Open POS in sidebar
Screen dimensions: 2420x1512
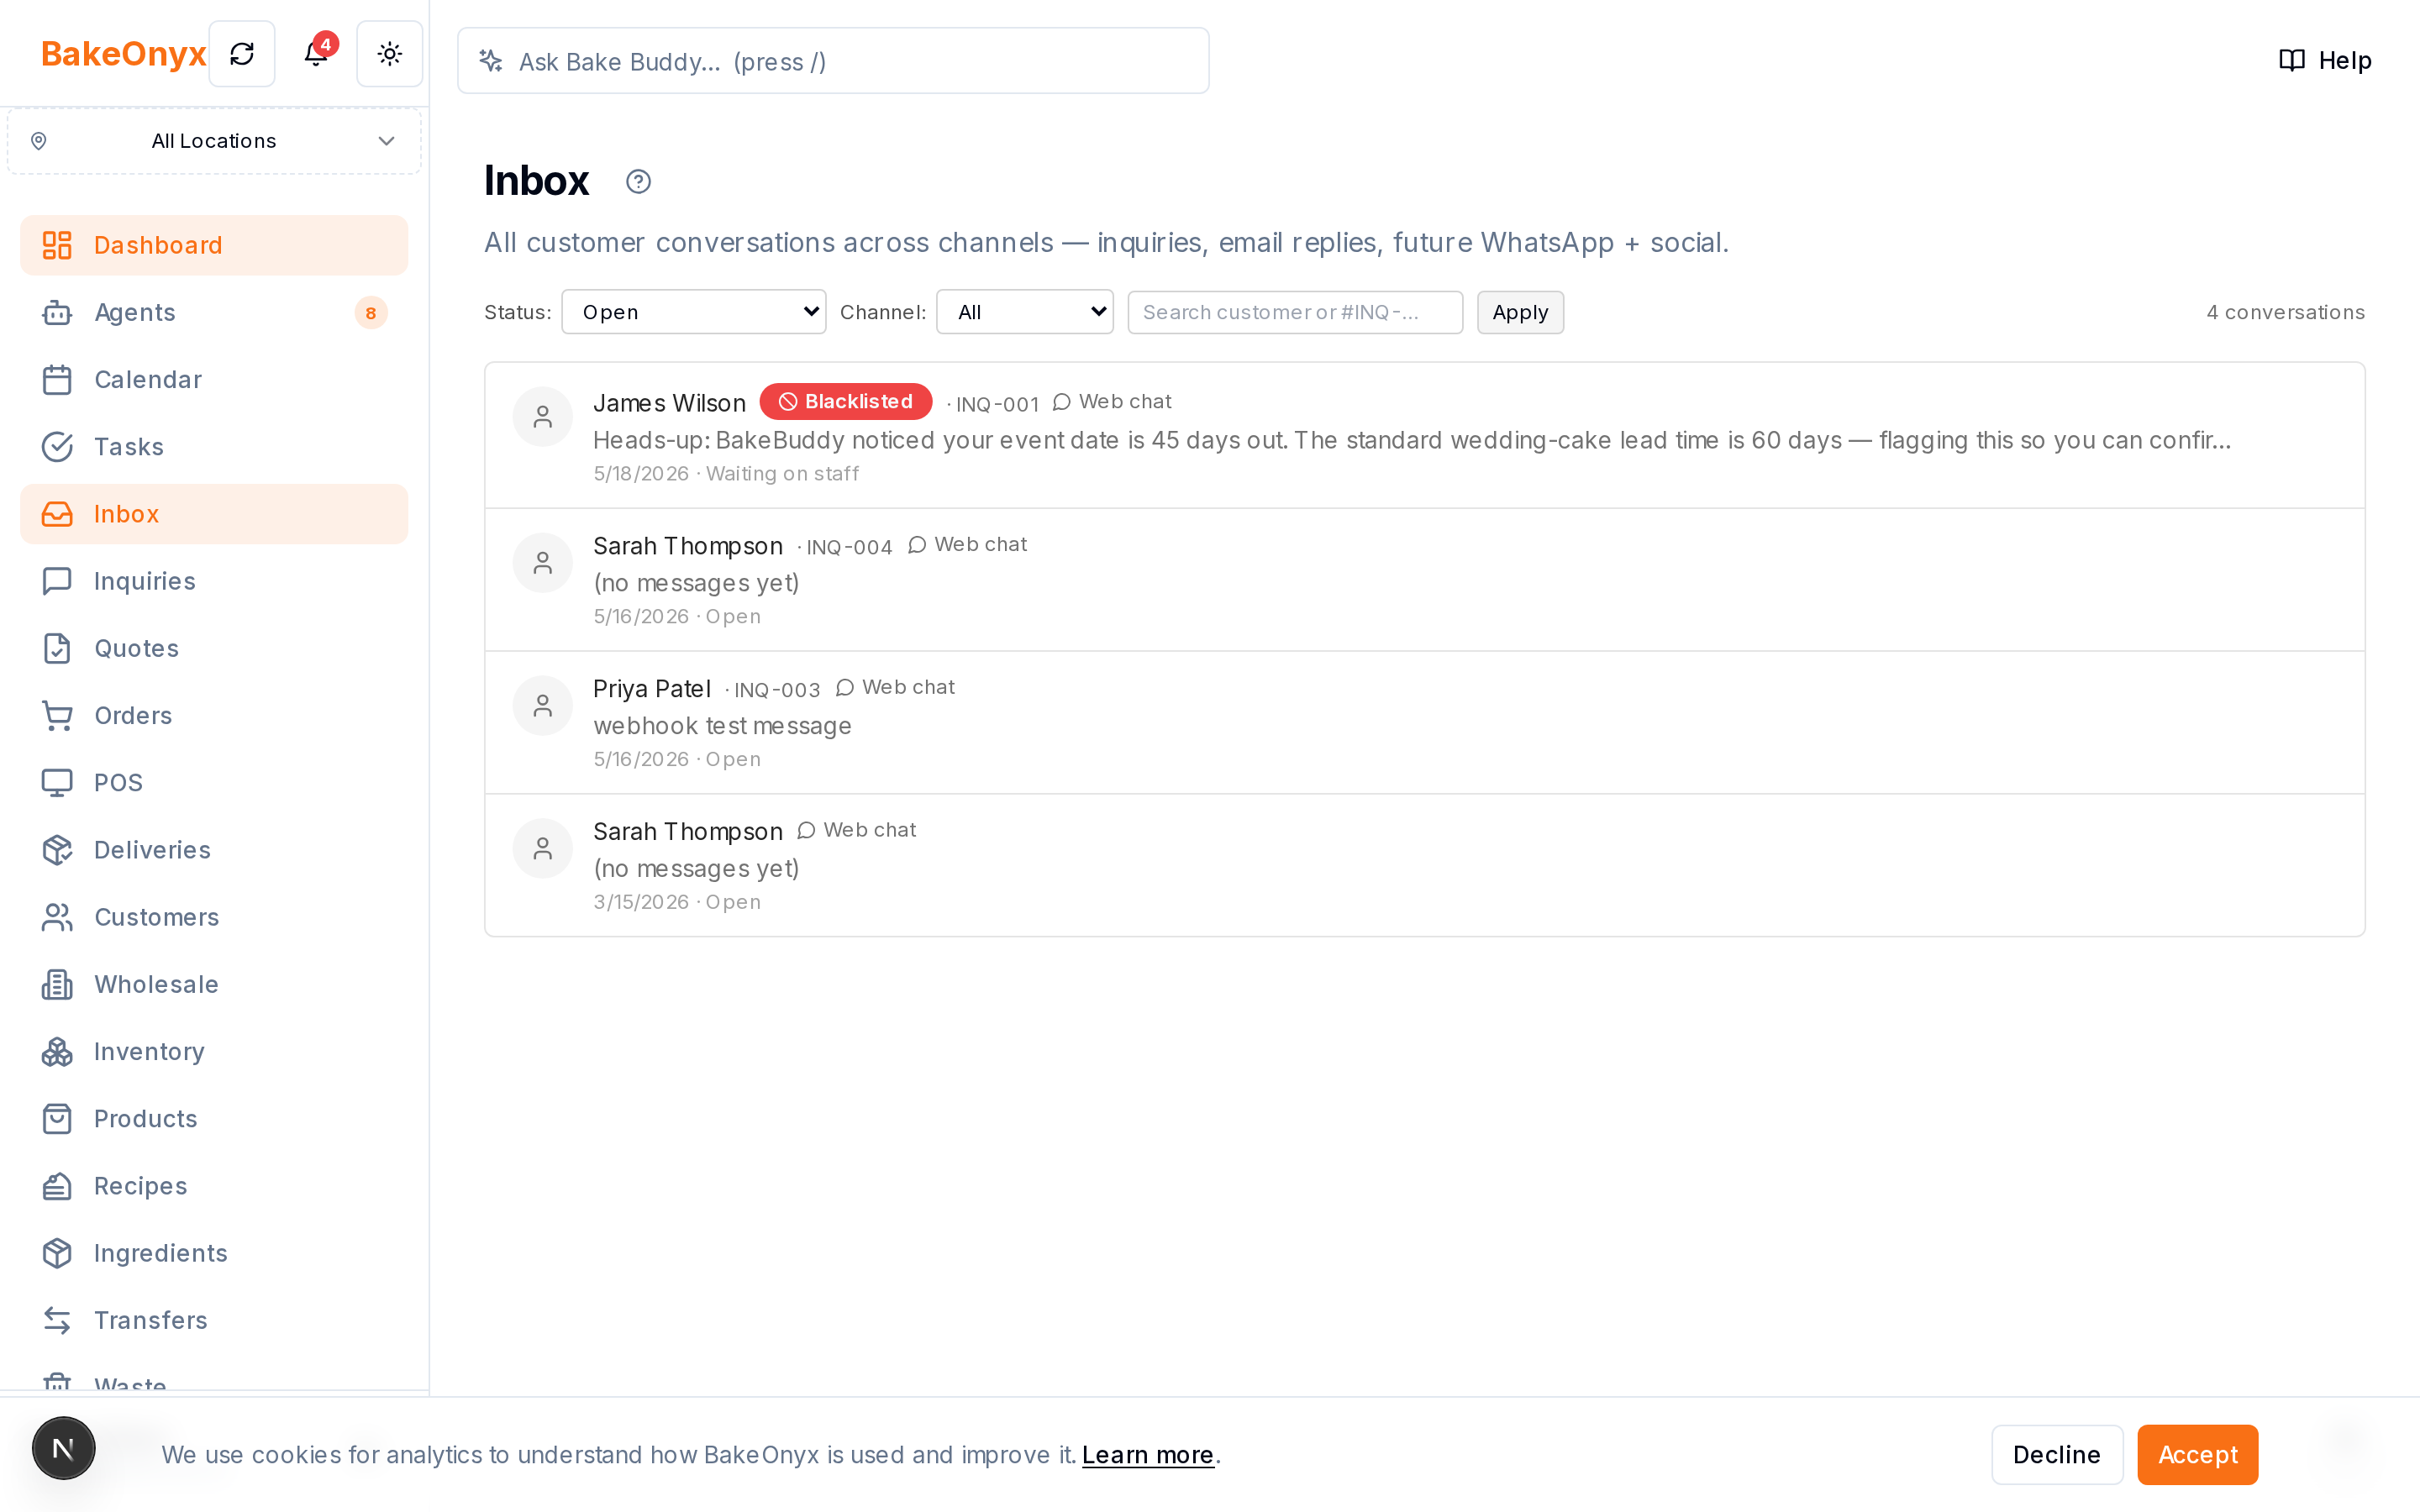point(214,783)
